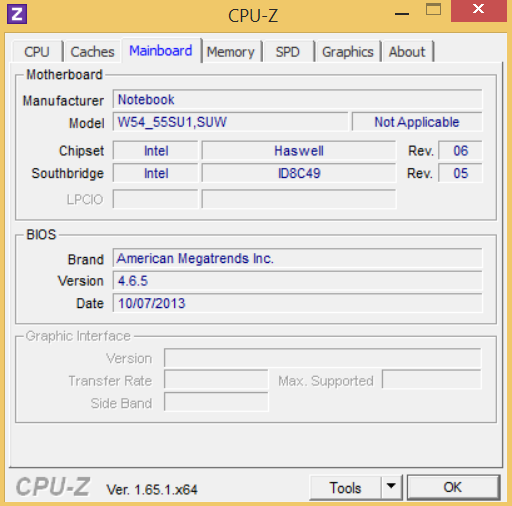
Task: Click the Ver. 1.65.1.x64 version text
Action: 152,490
